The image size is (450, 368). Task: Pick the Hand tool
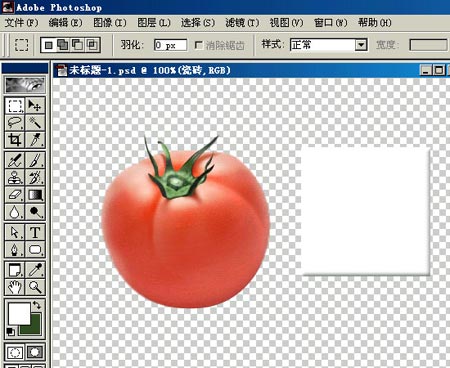15,287
